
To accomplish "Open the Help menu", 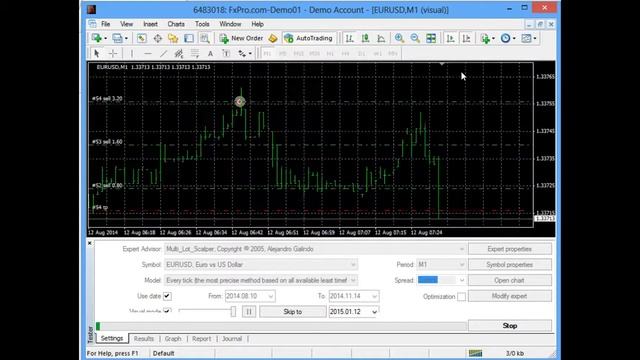I will [x=258, y=24].
